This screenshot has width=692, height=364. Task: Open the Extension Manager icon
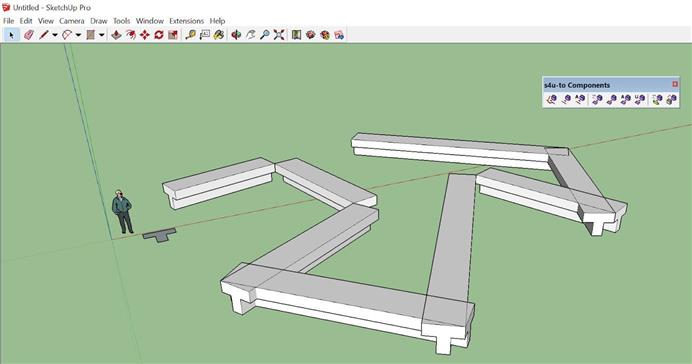point(339,35)
